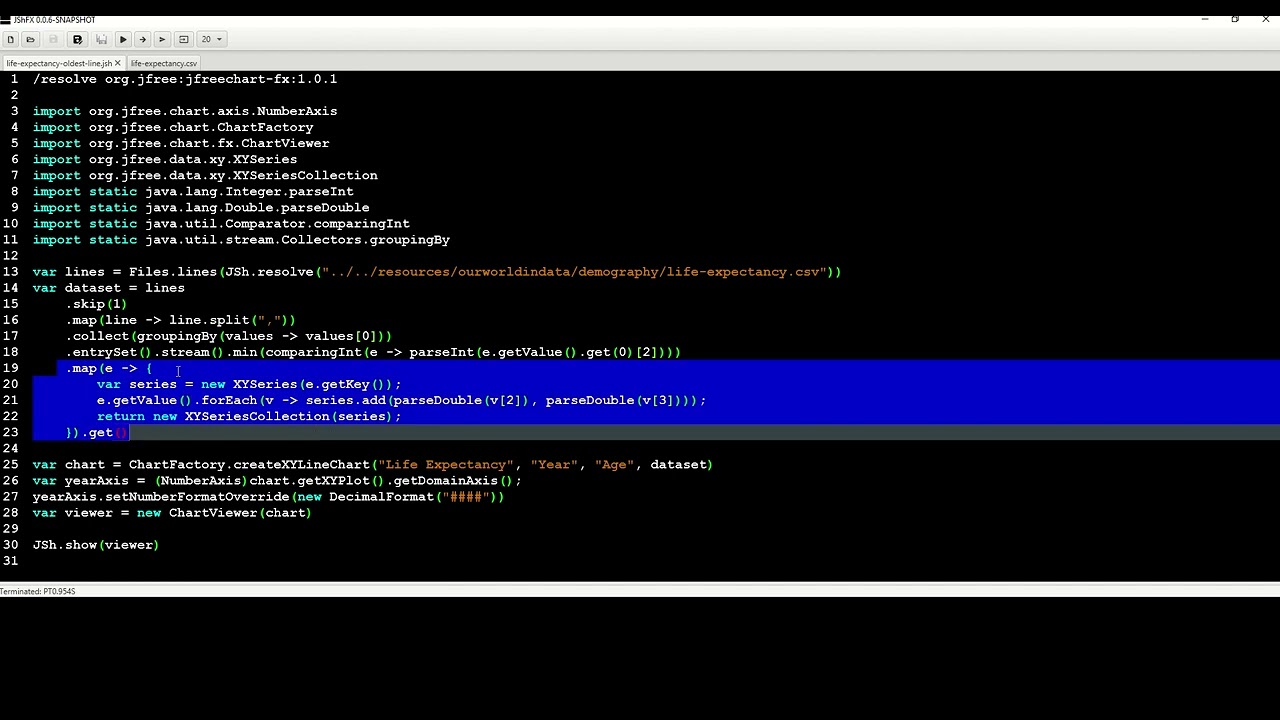
Task: Click the import static groupingBy line
Action: [241, 239]
